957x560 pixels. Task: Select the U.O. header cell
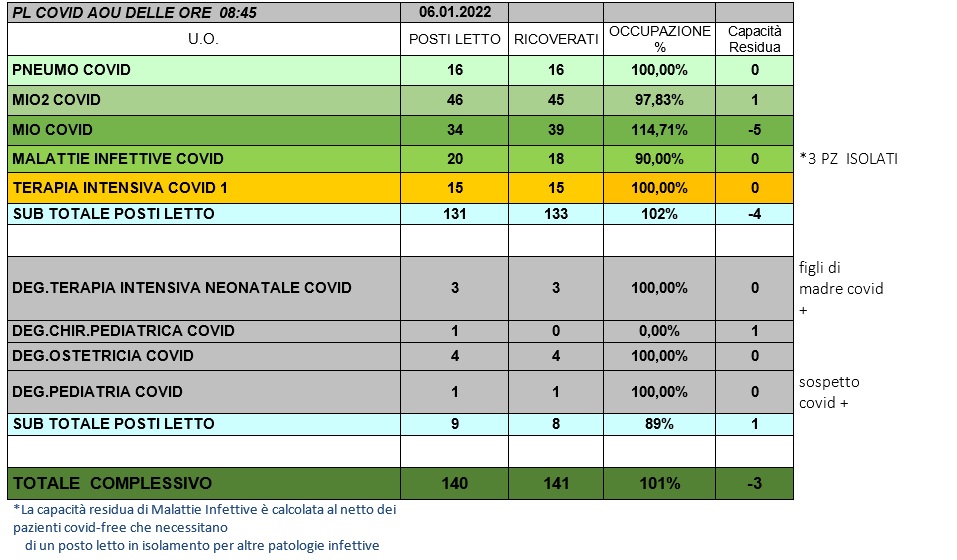[x=203, y=40]
